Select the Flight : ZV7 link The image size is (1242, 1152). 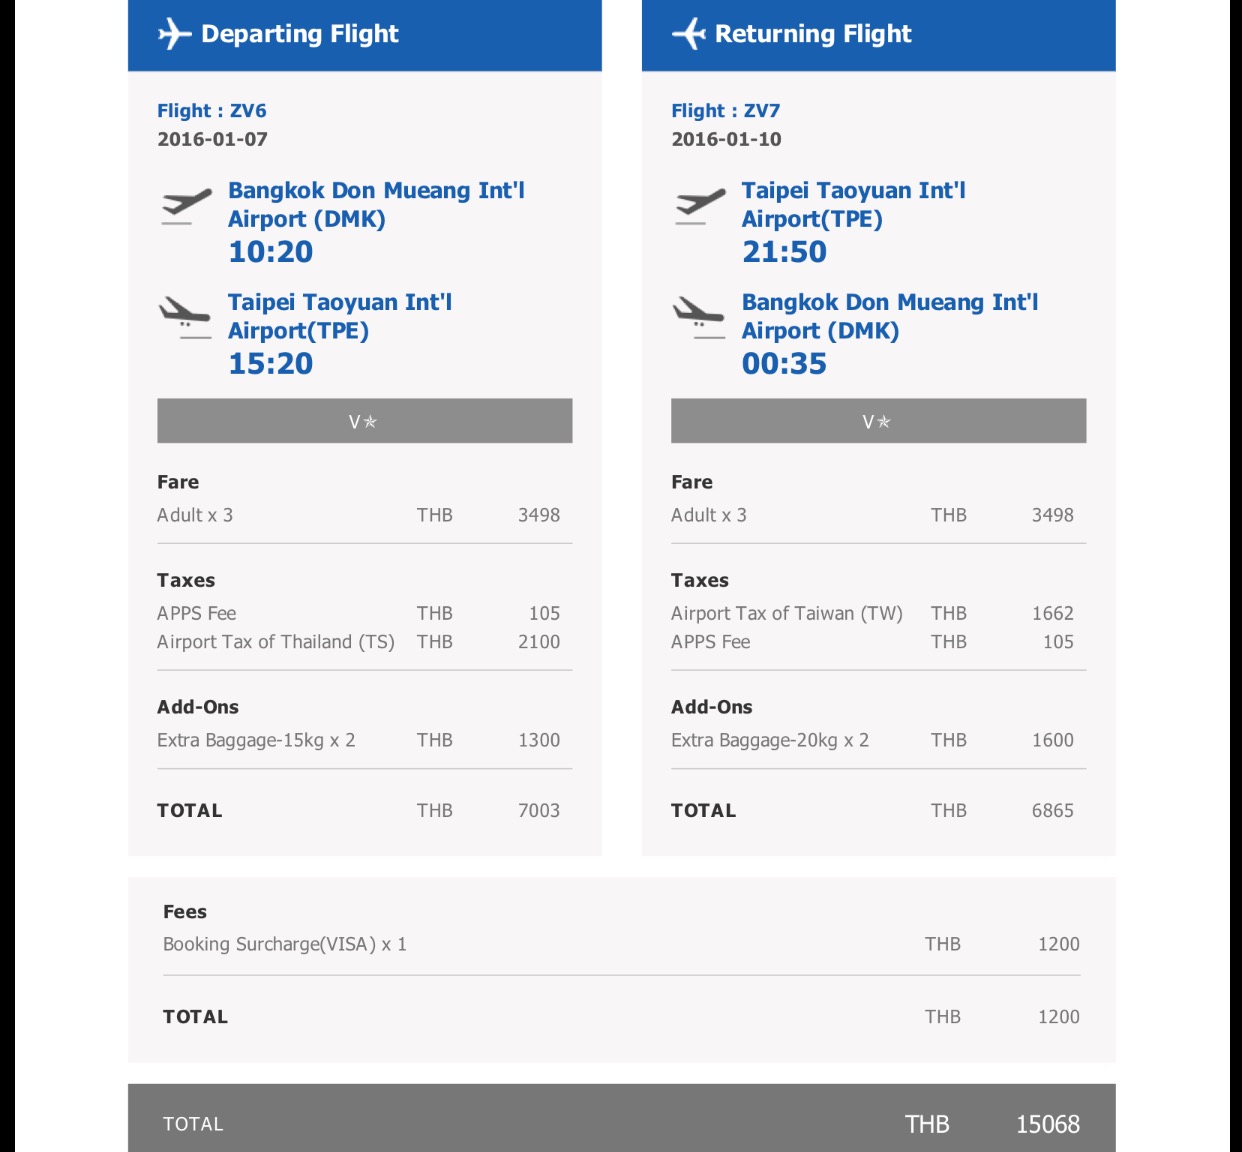pyautogui.click(x=726, y=111)
